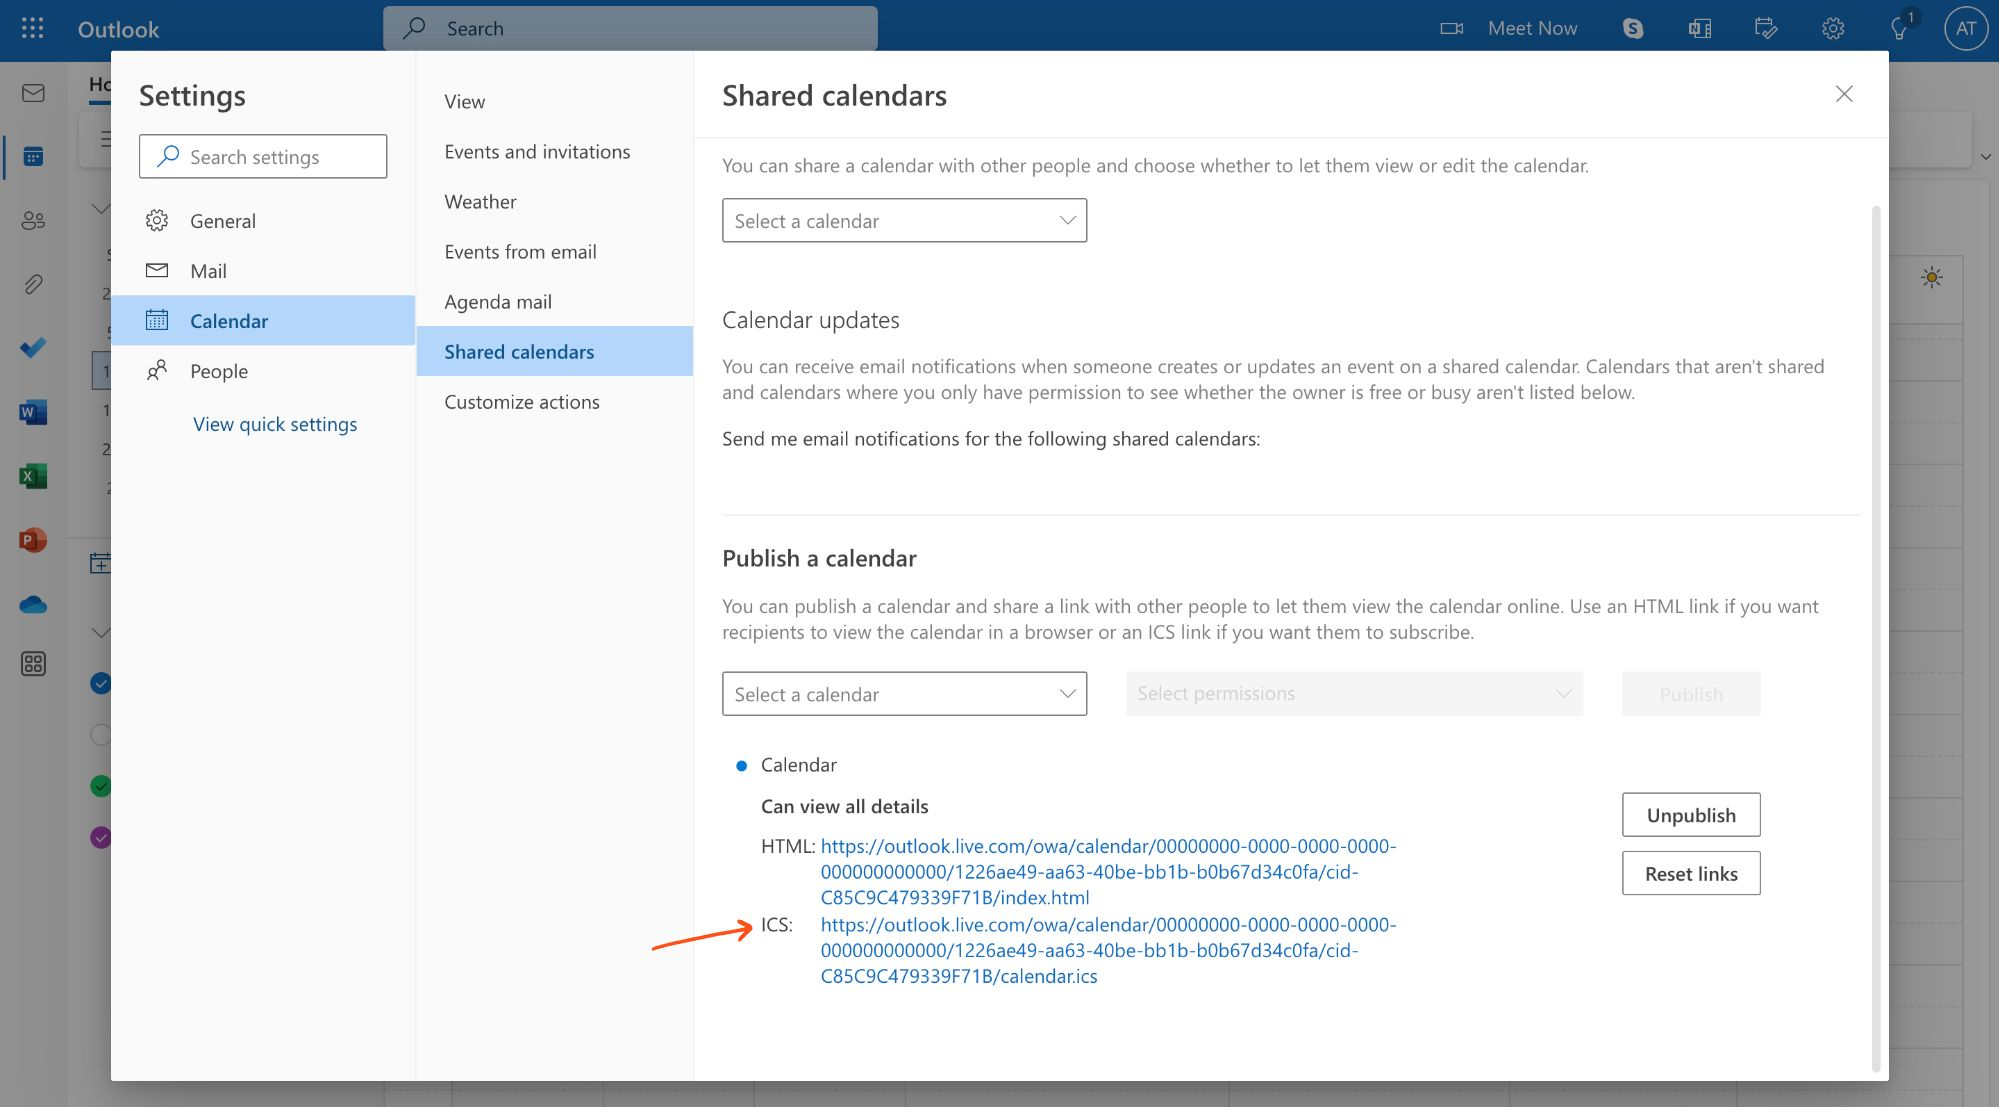Open Events and invitations settings
Image resolution: width=1999 pixels, height=1107 pixels.
(x=537, y=151)
